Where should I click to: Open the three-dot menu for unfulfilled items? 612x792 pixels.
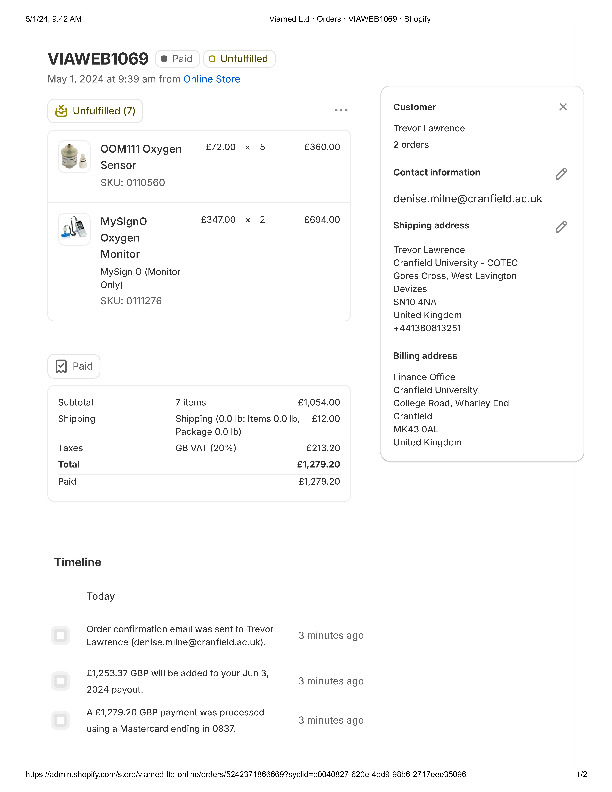(341, 110)
